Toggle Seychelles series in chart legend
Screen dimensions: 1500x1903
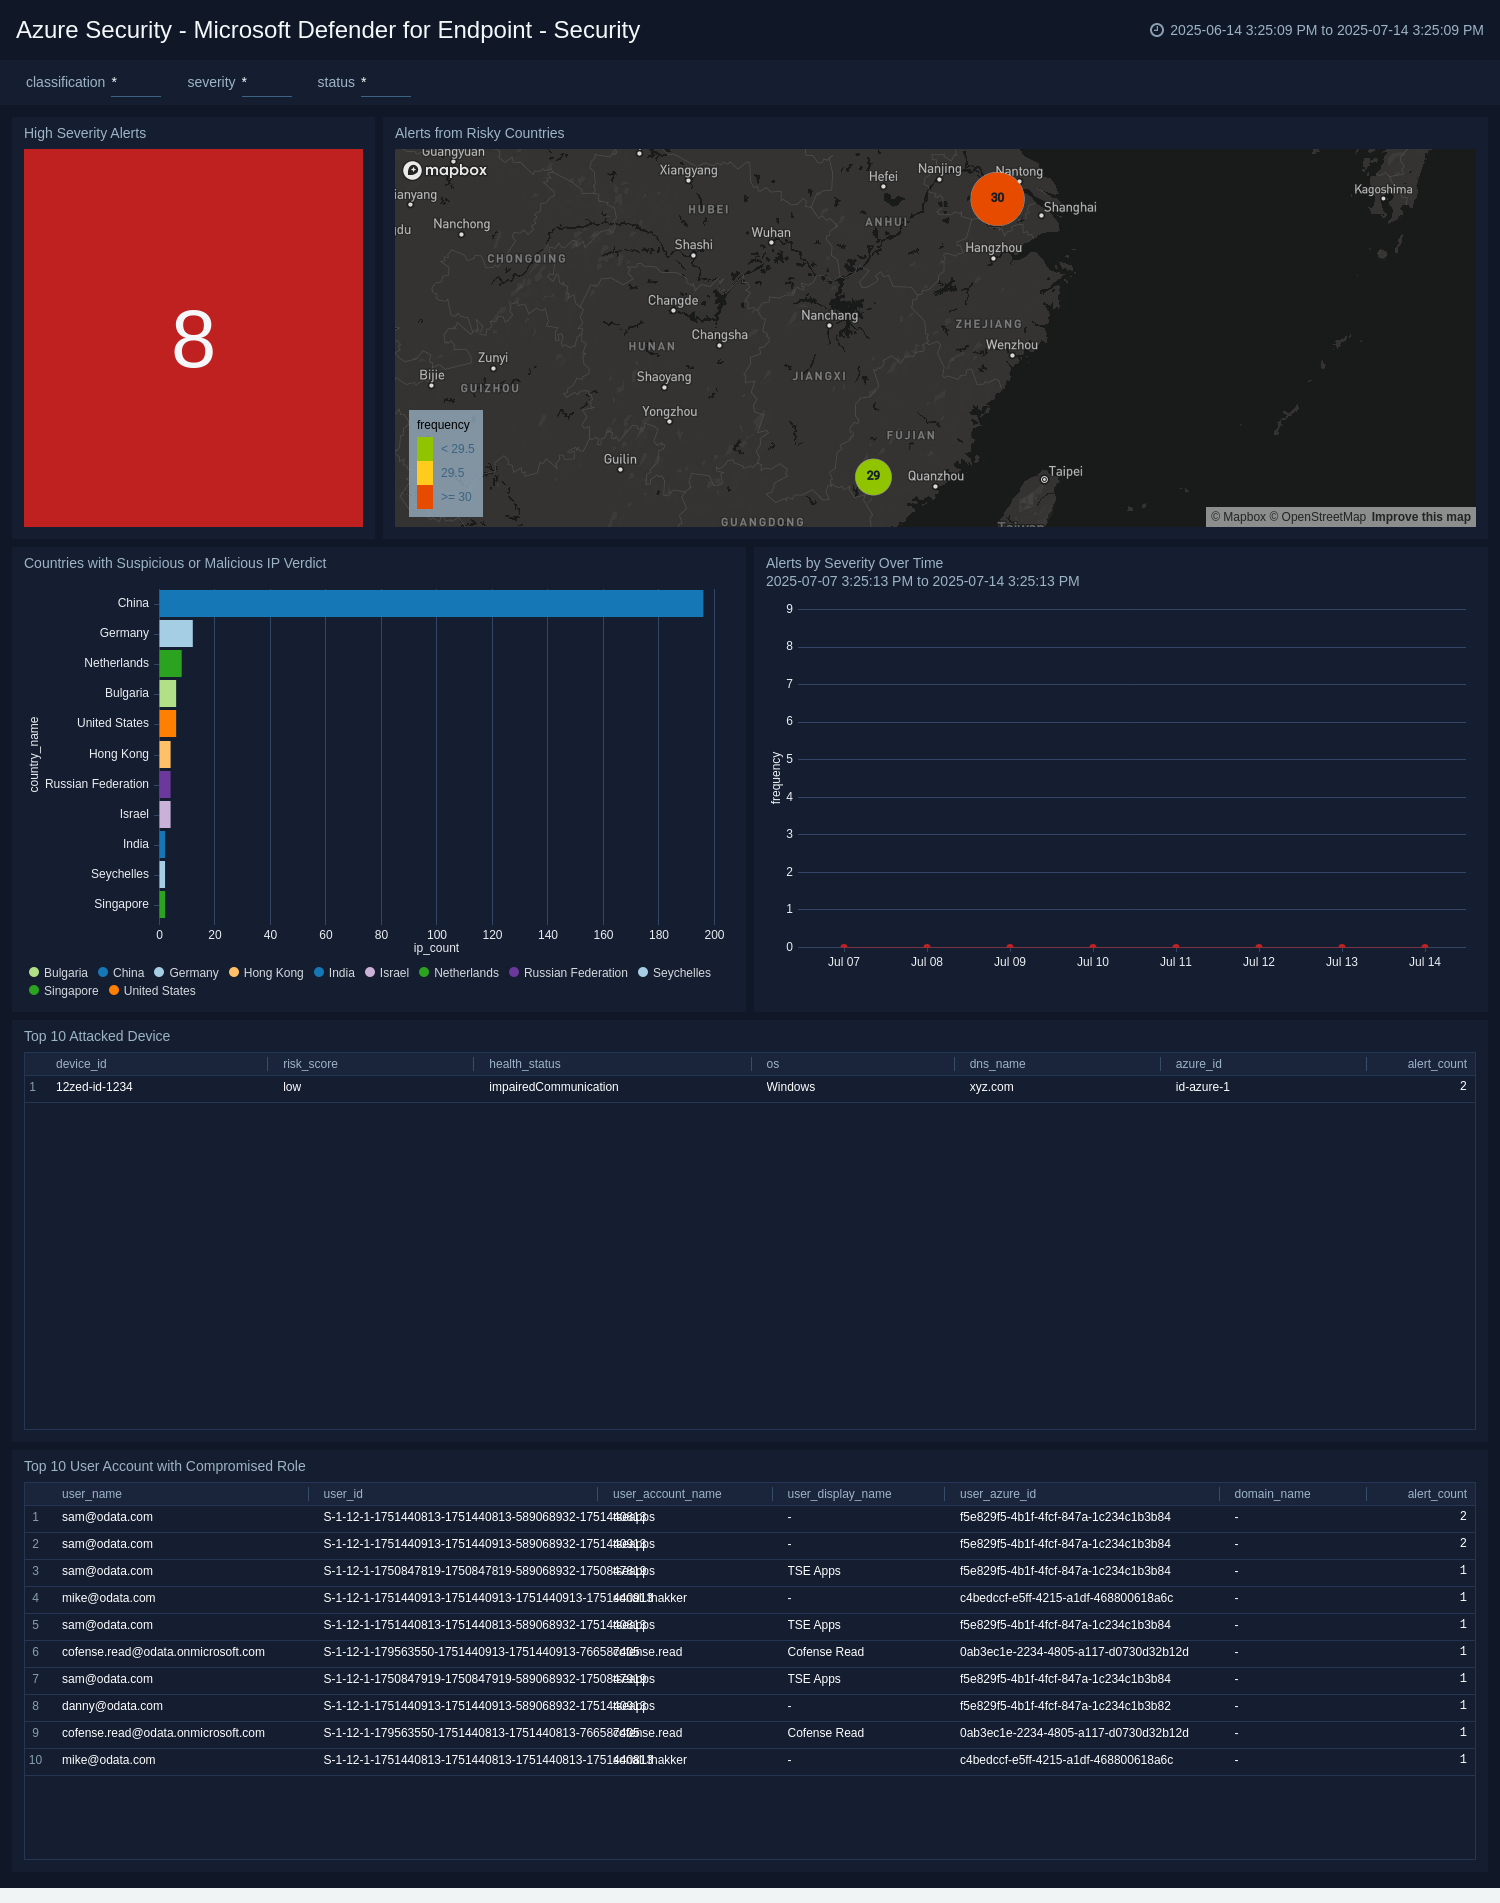click(x=674, y=973)
